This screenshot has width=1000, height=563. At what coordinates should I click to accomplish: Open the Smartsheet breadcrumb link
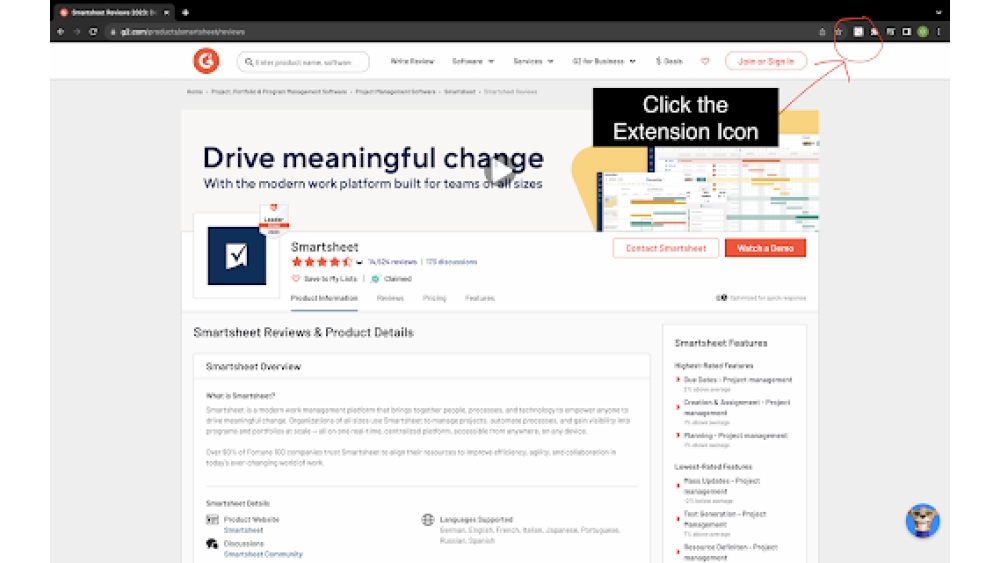click(459, 92)
